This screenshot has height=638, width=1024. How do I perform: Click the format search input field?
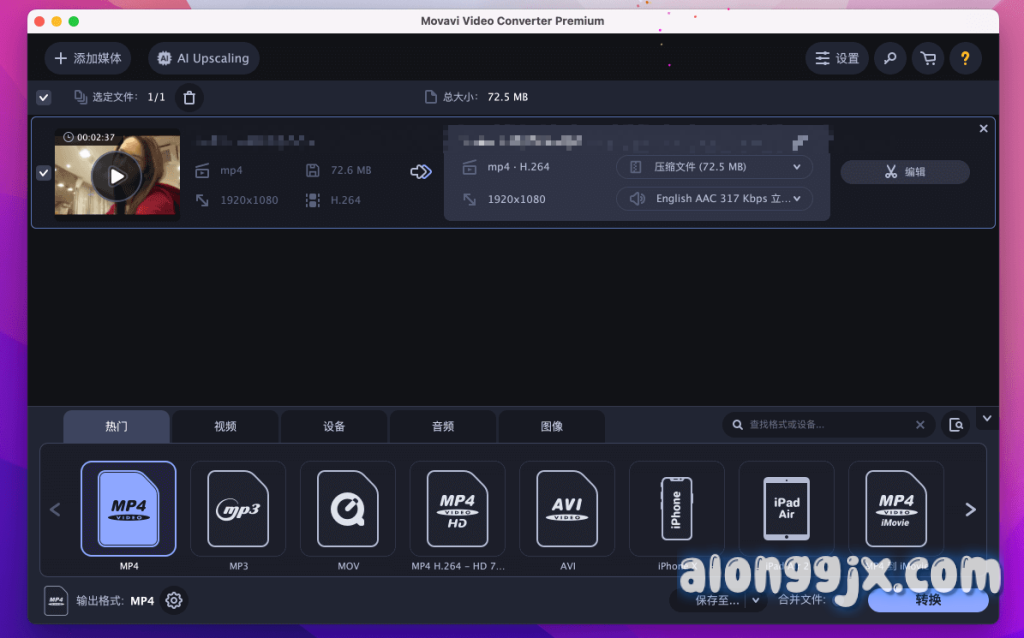828,425
